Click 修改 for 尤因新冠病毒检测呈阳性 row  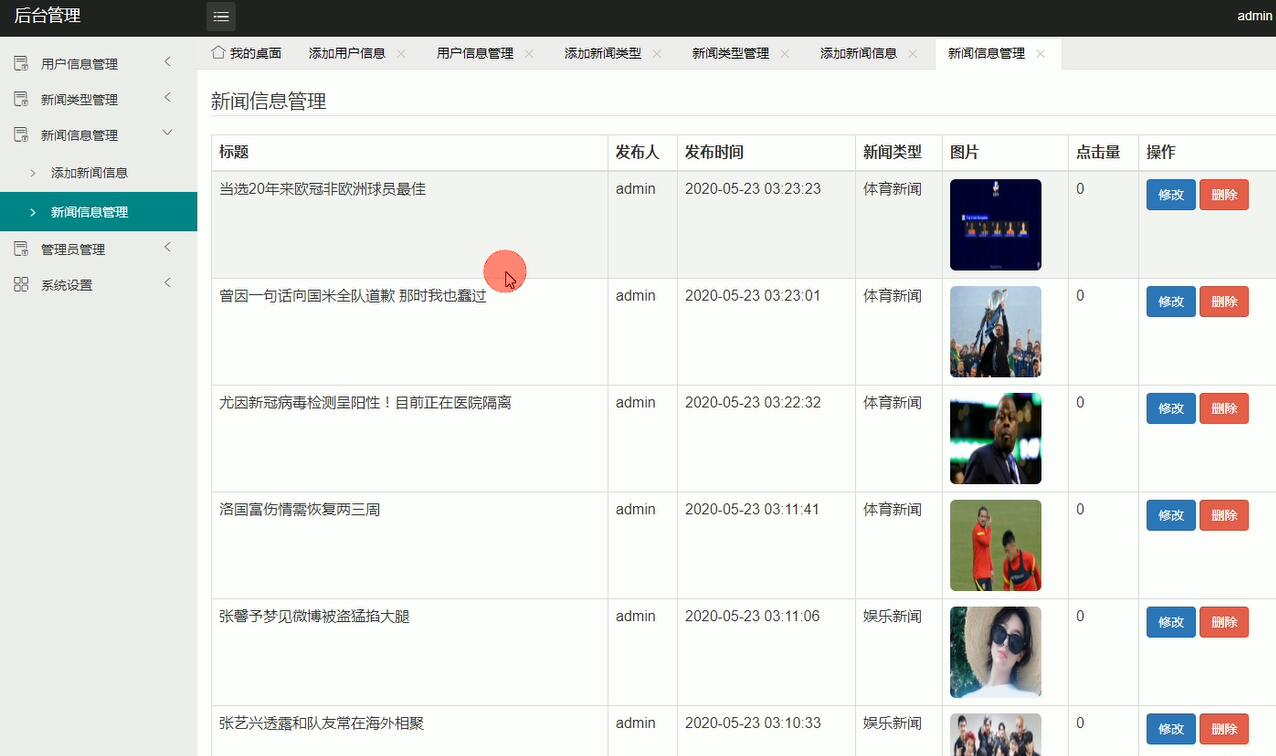point(1171,409)
